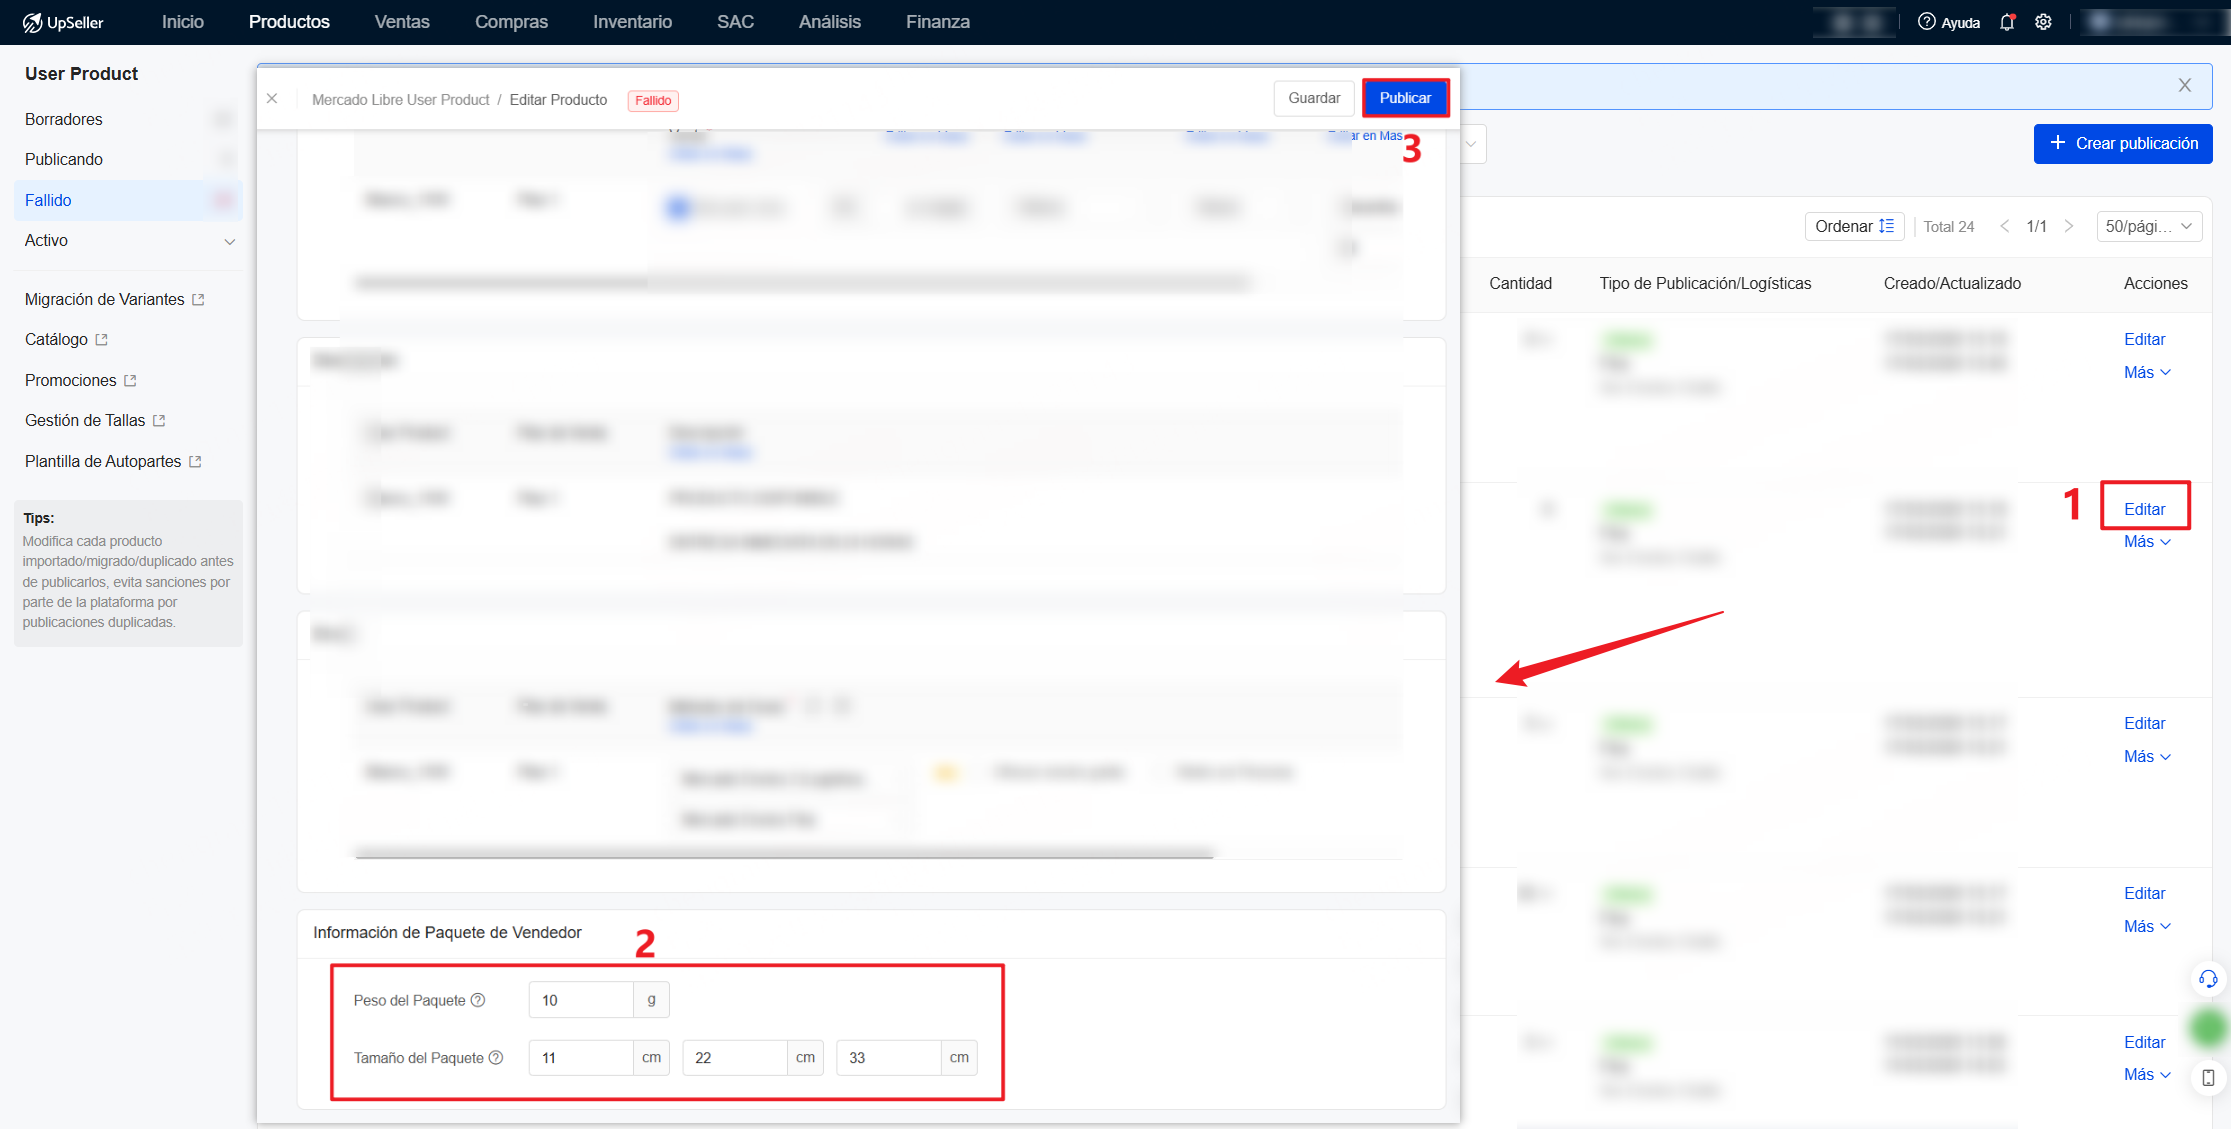Expand the Activo sidebar section
The image size is (2231, 1129).
[229, 241]
